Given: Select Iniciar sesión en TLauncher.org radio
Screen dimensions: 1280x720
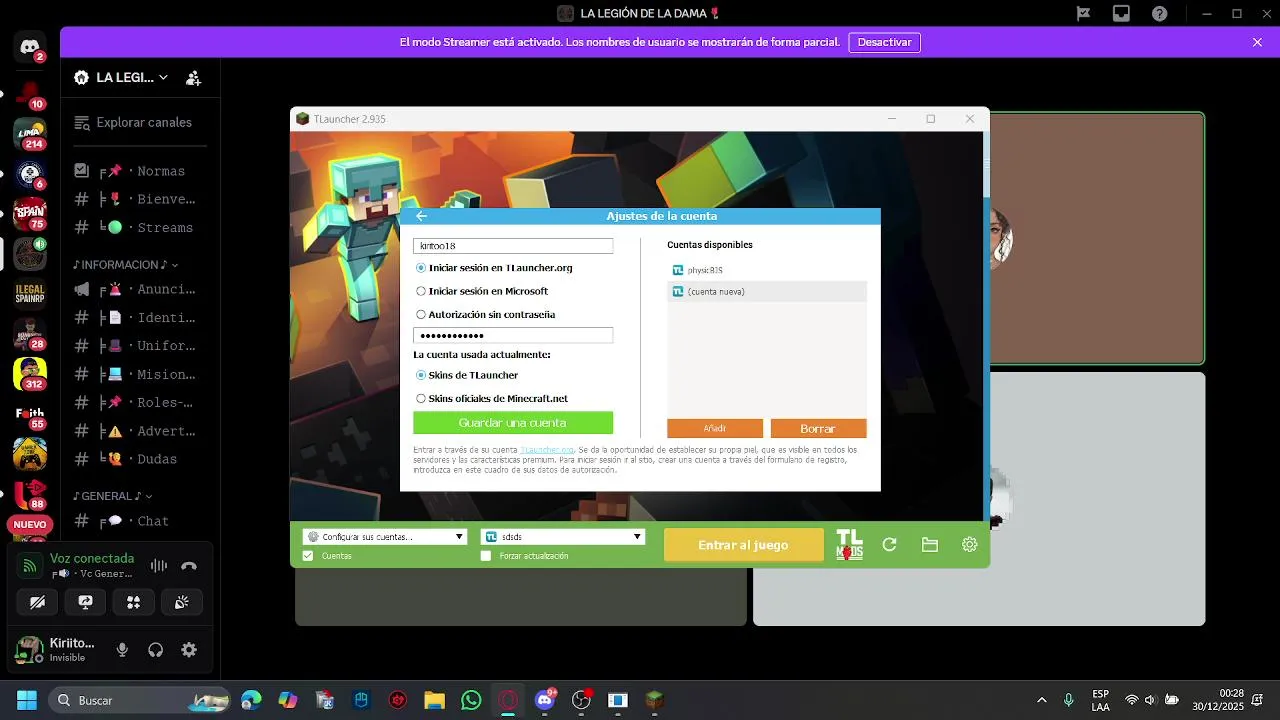Looking at the screenshot, I should [421, 268].
